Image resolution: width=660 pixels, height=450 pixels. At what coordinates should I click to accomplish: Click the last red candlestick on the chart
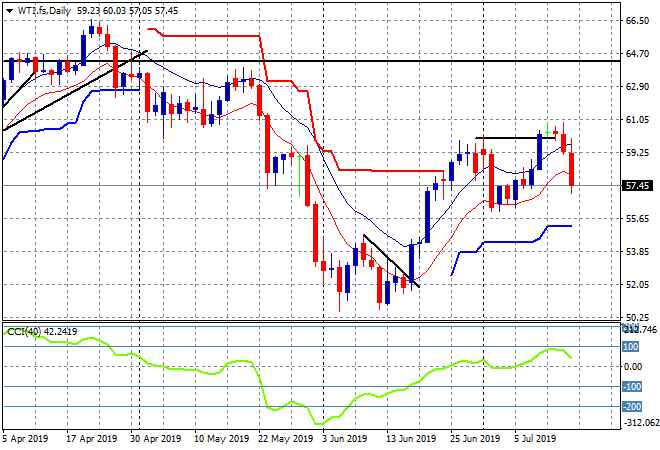point(572,167)
